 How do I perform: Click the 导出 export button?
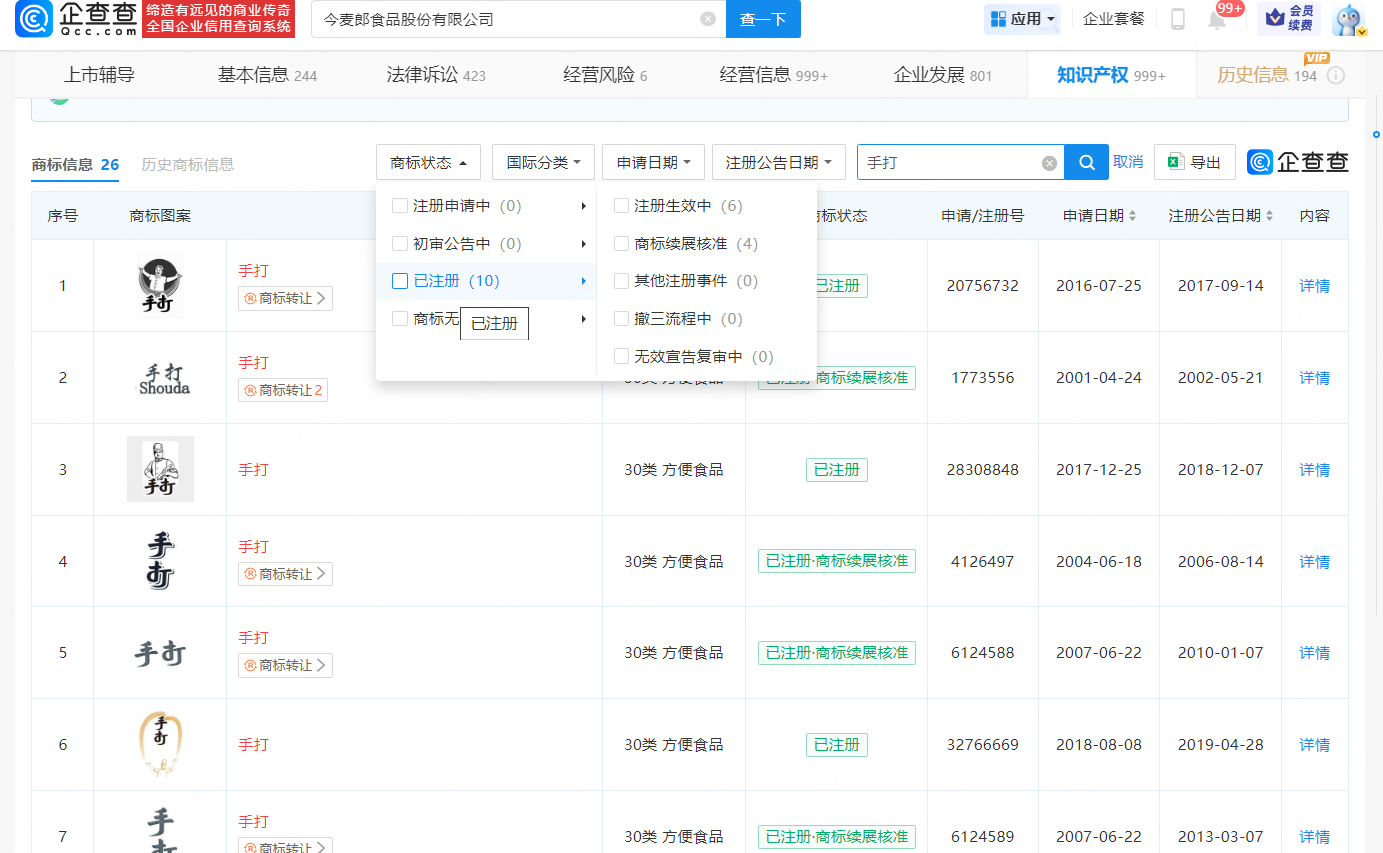(x=1195, y=162)
